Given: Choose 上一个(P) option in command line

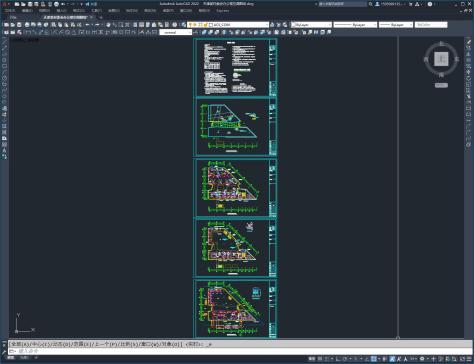Looking at the screenshot, I should [107, 344].
